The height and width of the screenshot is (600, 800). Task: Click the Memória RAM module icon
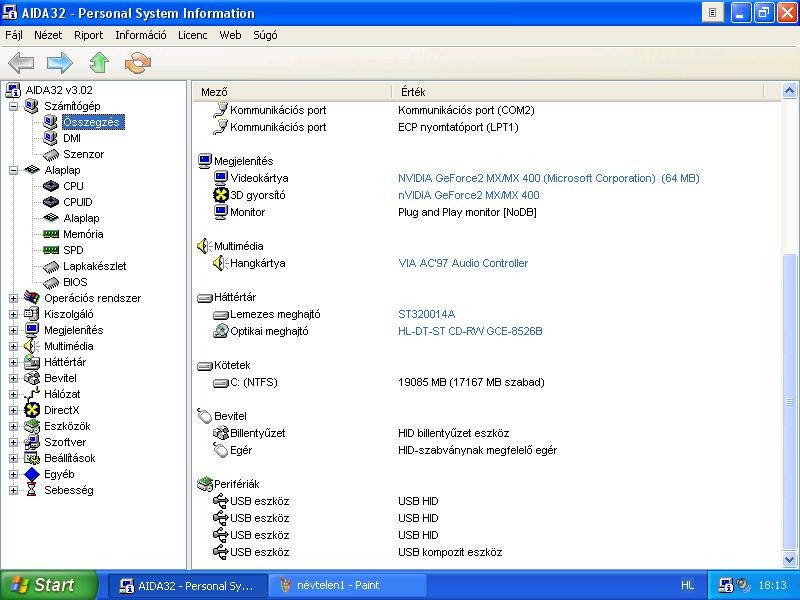coord(51,234)
